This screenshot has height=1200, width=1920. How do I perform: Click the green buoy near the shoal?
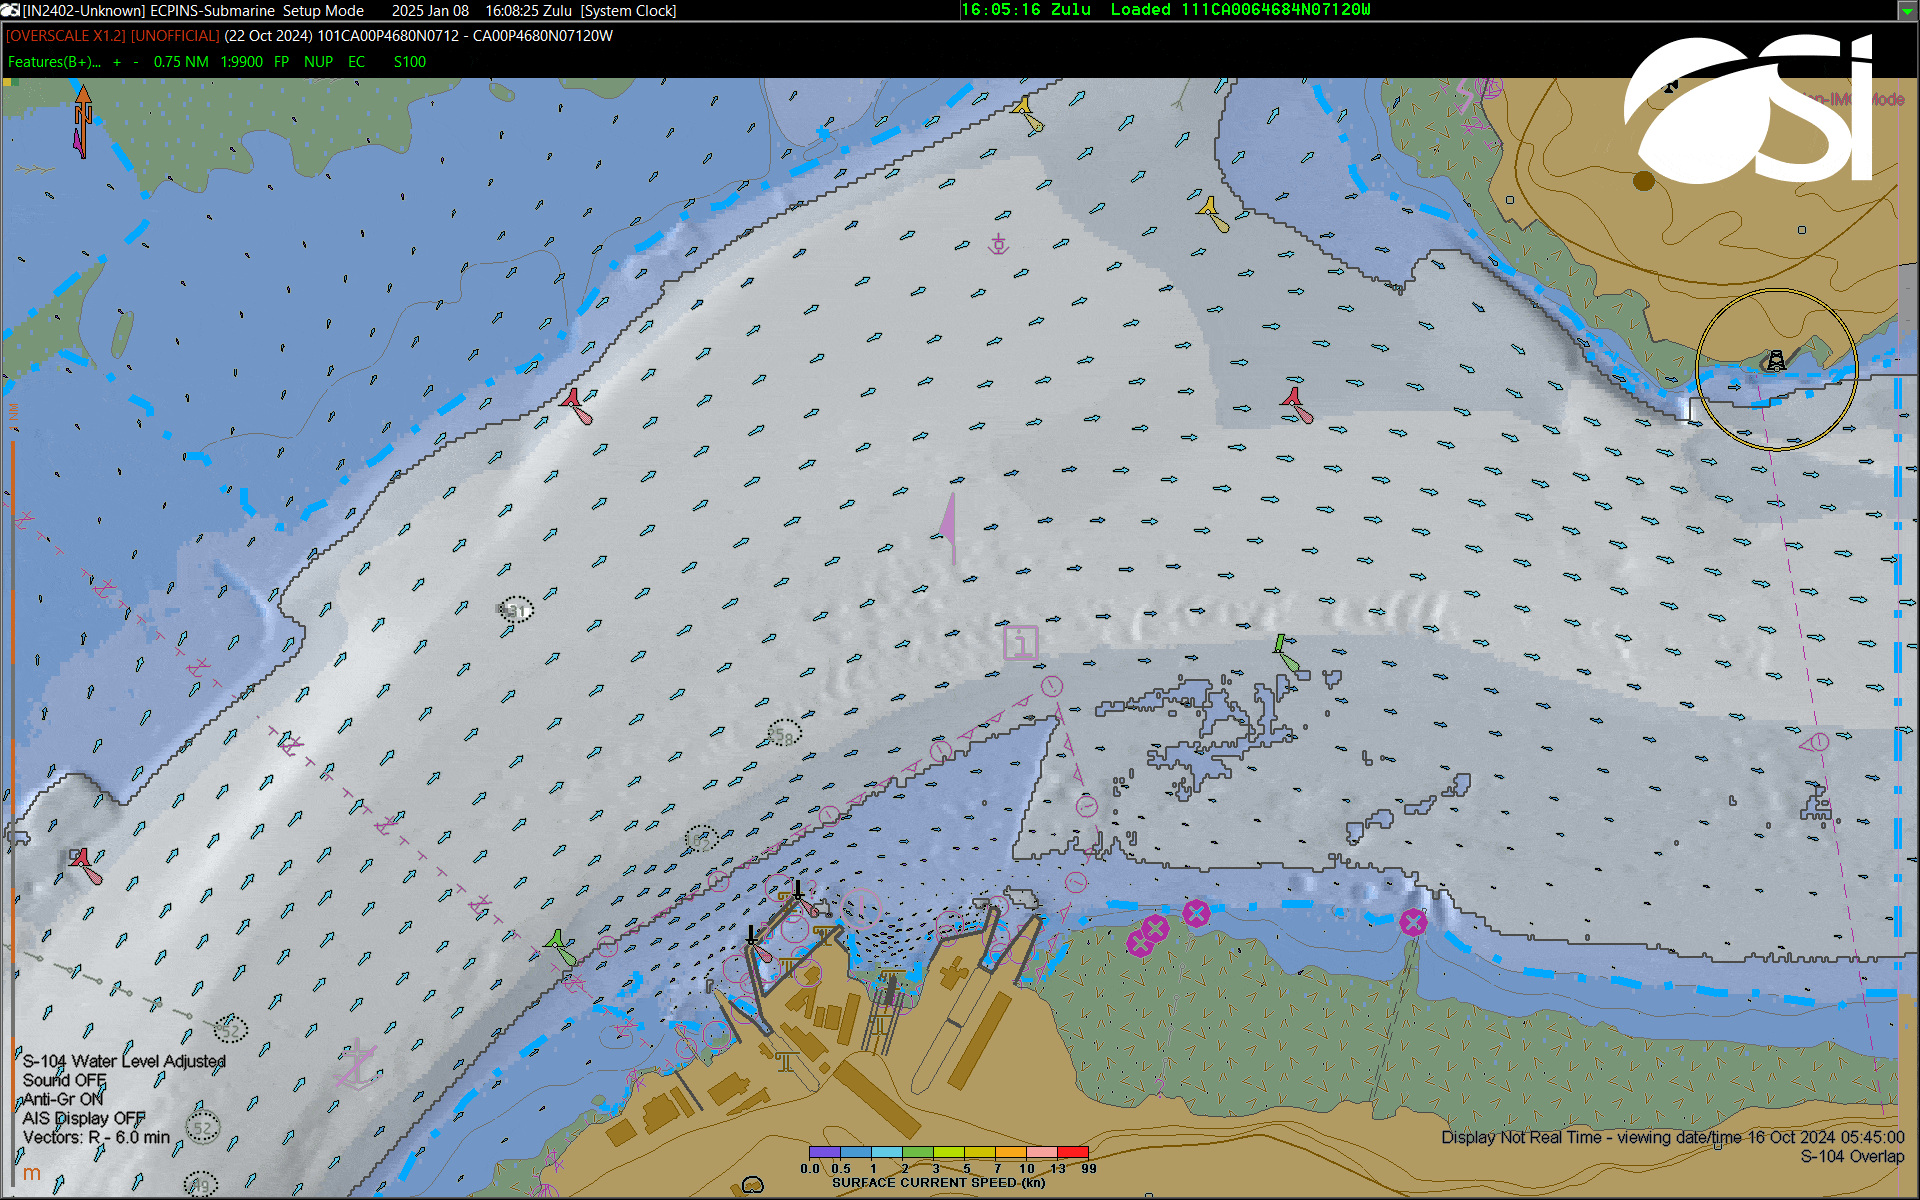pos(1280,645)
